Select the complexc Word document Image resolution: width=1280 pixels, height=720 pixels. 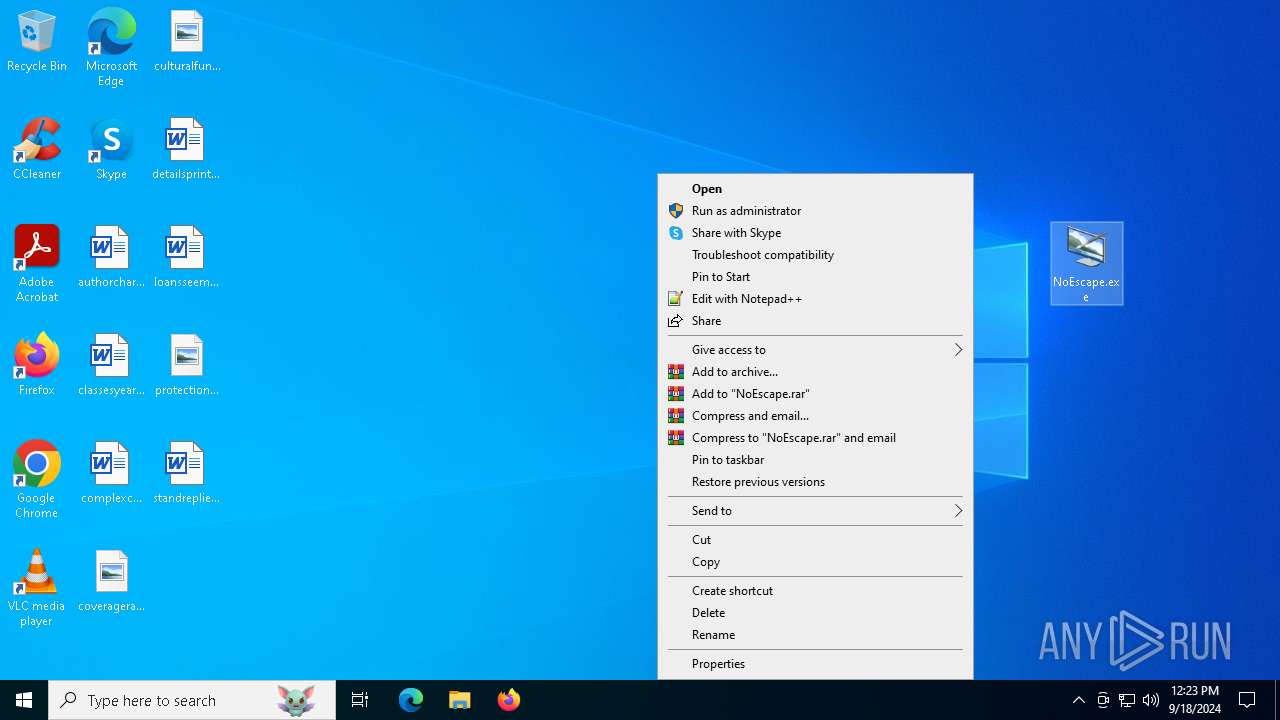click(x=111, y=474)
